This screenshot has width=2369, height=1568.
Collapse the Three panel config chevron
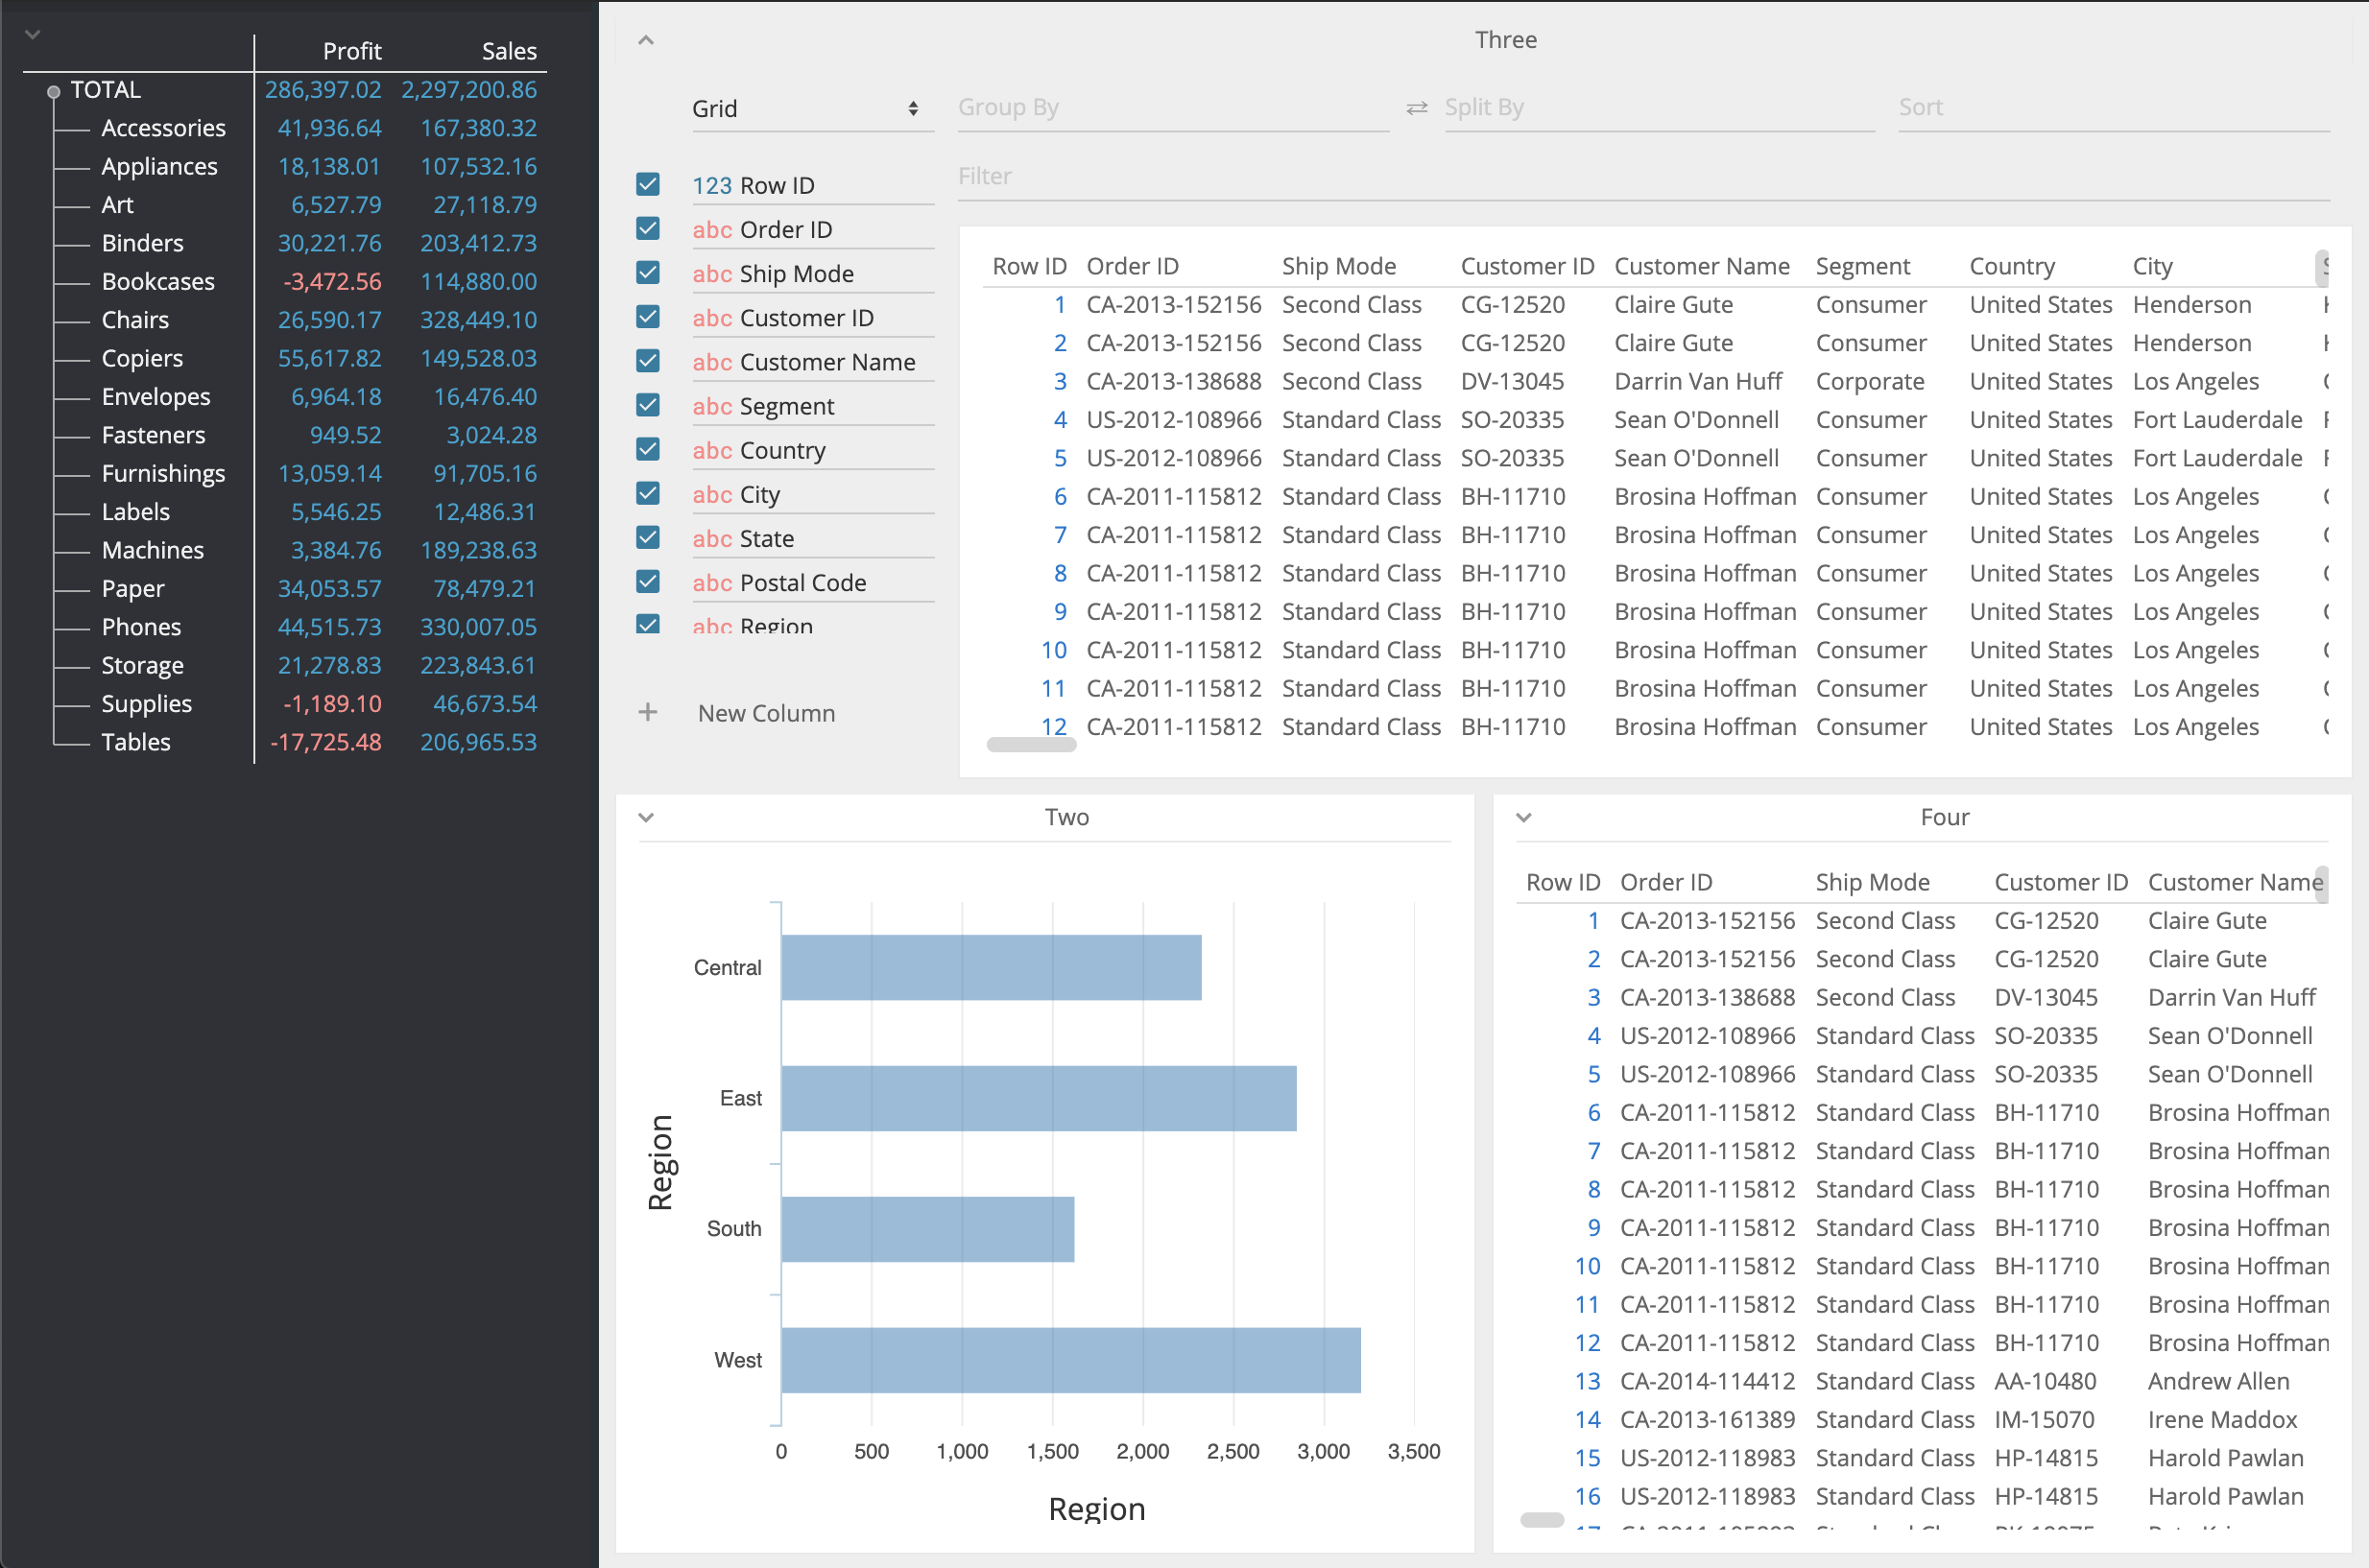pyautogui.click(x=646, y=40)
